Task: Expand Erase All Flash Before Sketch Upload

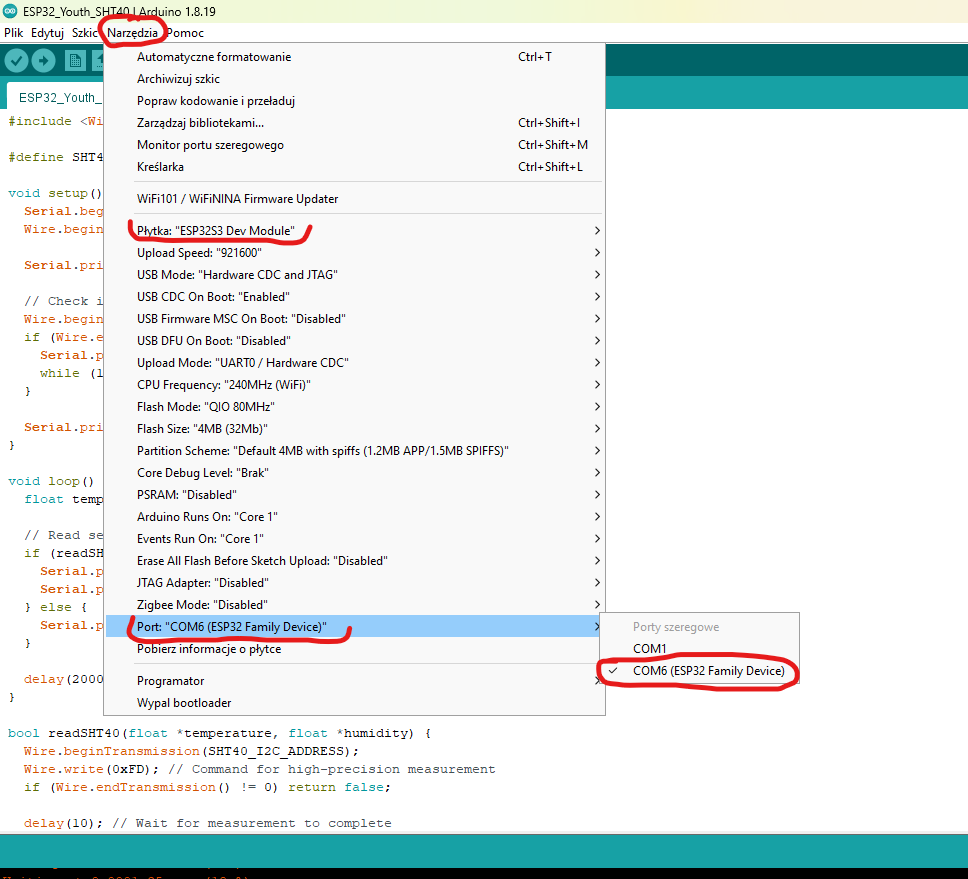Action: coord(354,561)
